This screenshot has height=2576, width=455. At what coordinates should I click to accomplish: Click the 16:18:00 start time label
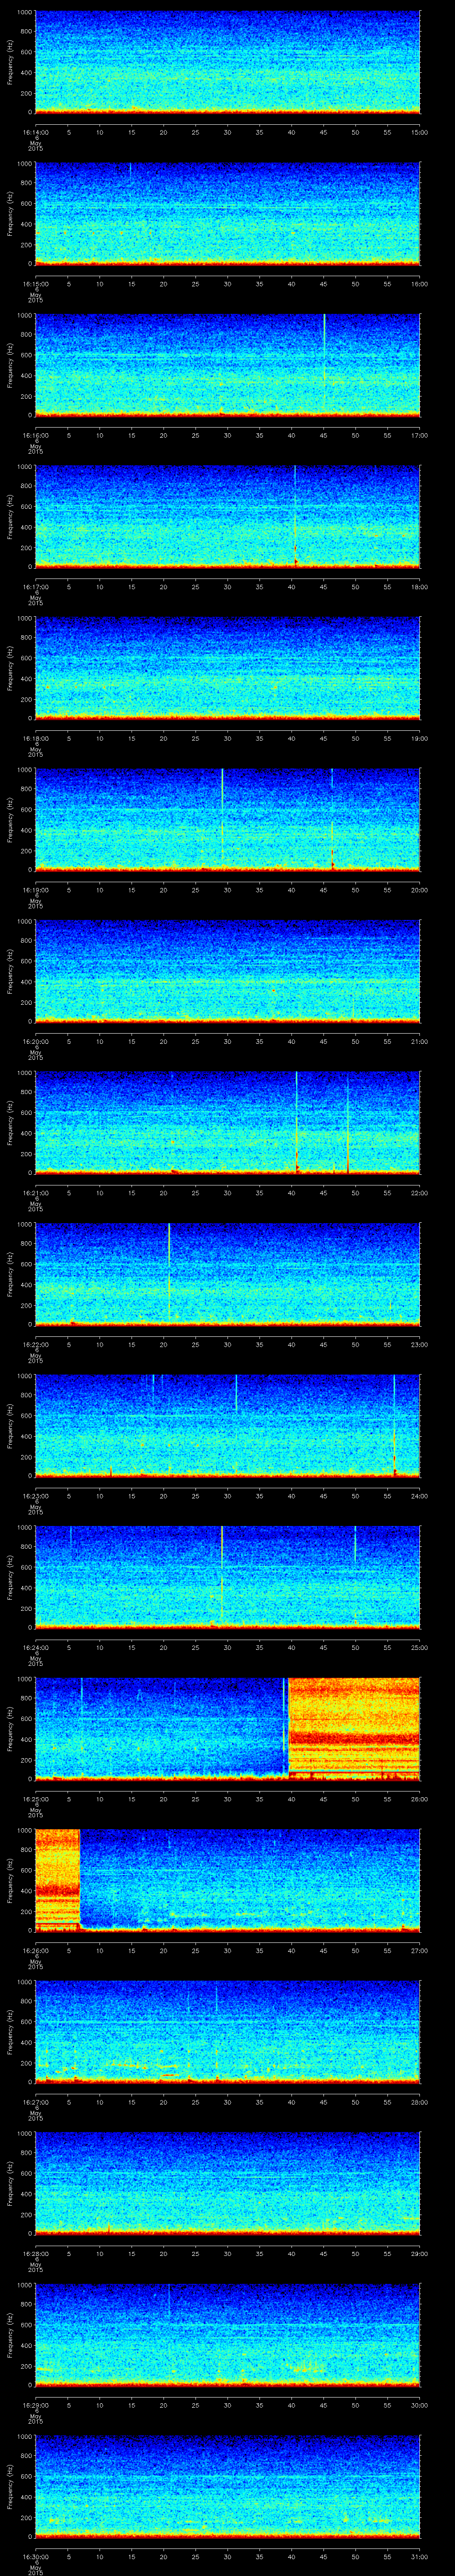tap(35, 738)
